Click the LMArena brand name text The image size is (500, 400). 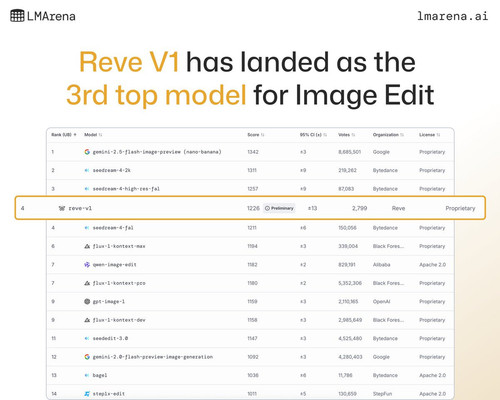tap(51, 16)
